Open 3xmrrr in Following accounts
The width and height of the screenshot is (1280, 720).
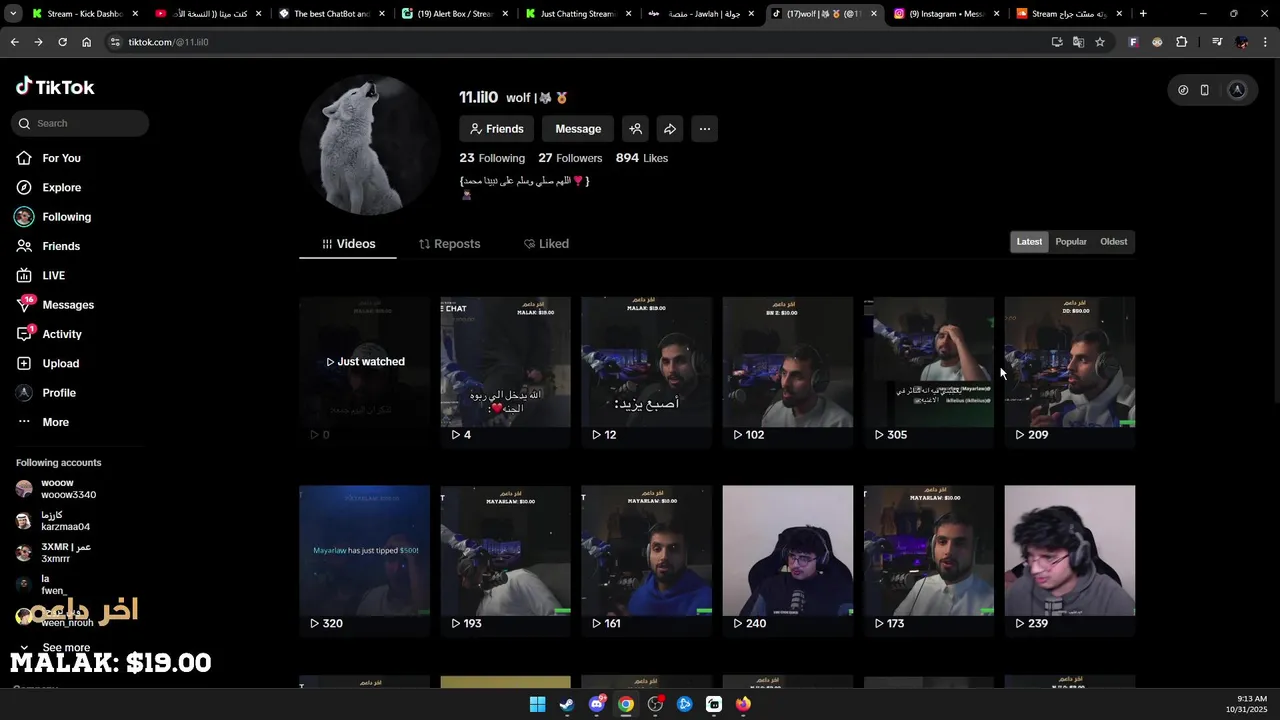coord(65,553)
